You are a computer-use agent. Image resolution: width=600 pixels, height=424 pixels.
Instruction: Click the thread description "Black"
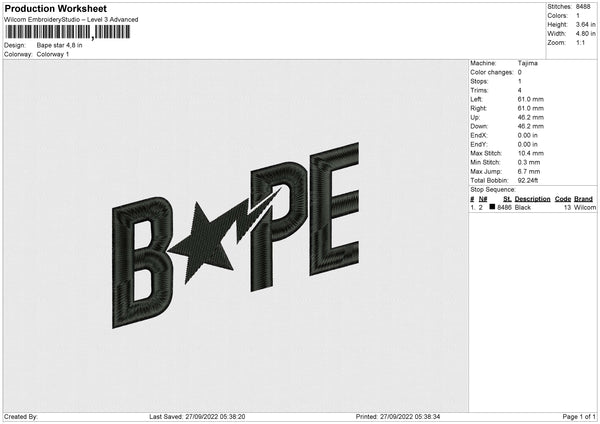click(523, 207)
